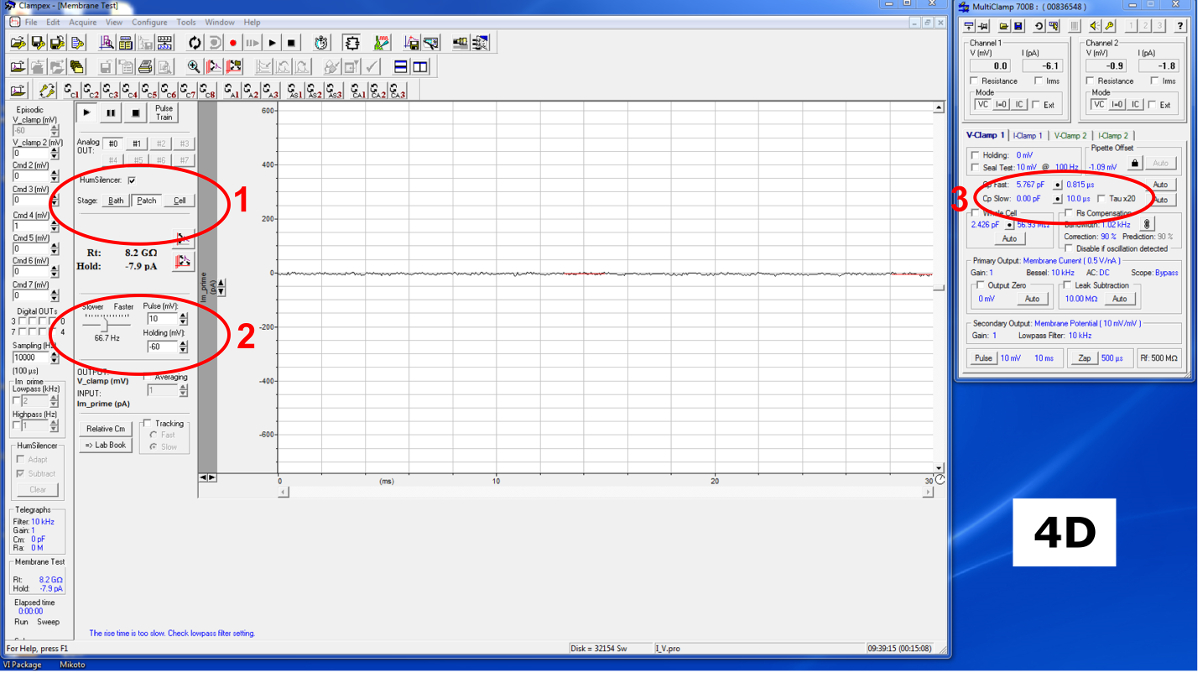This screenshot has width=1200, height=673.
Task: Click the Lab Book button
Action: coord(106,445)
